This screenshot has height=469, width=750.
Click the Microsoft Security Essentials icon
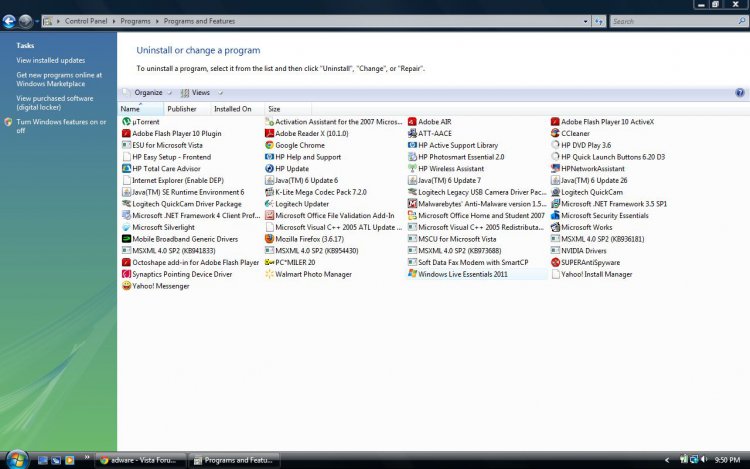[555, 216]
